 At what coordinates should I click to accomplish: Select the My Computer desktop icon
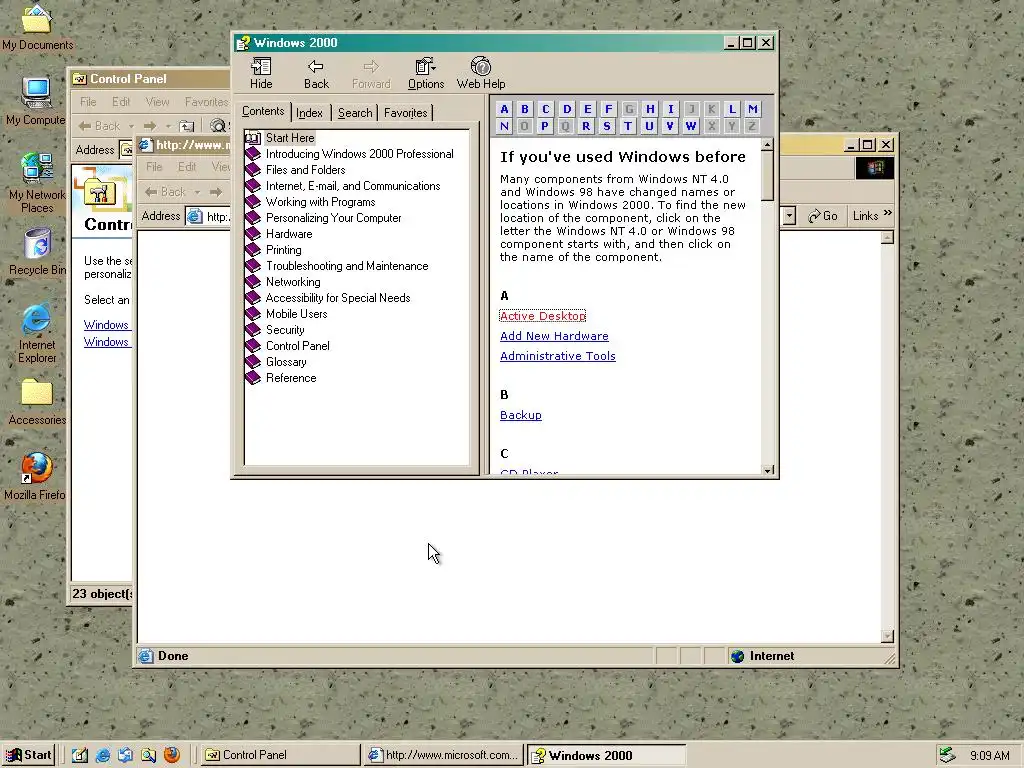coord(36,101)
